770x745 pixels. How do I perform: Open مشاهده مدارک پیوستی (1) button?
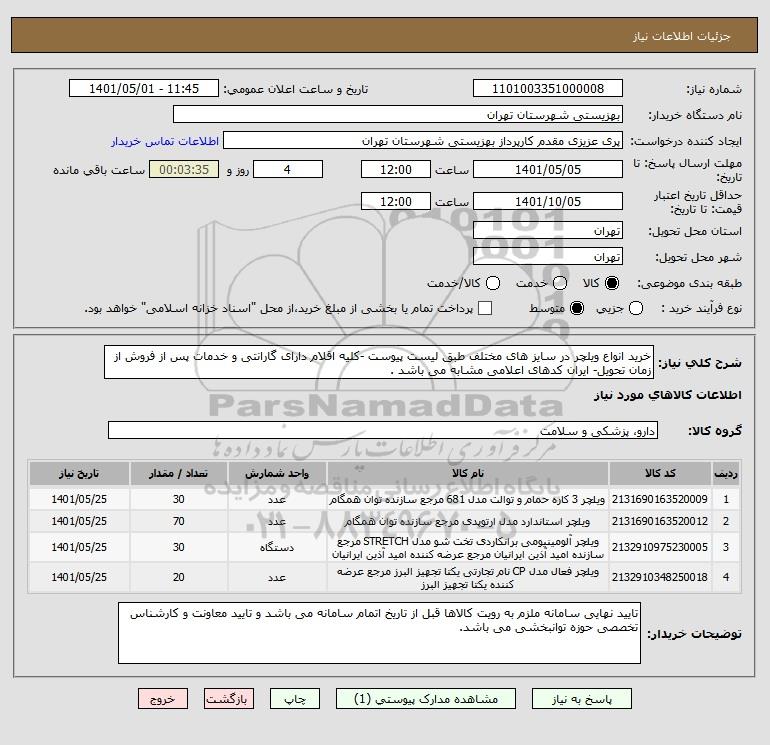(x=426, y=699)
